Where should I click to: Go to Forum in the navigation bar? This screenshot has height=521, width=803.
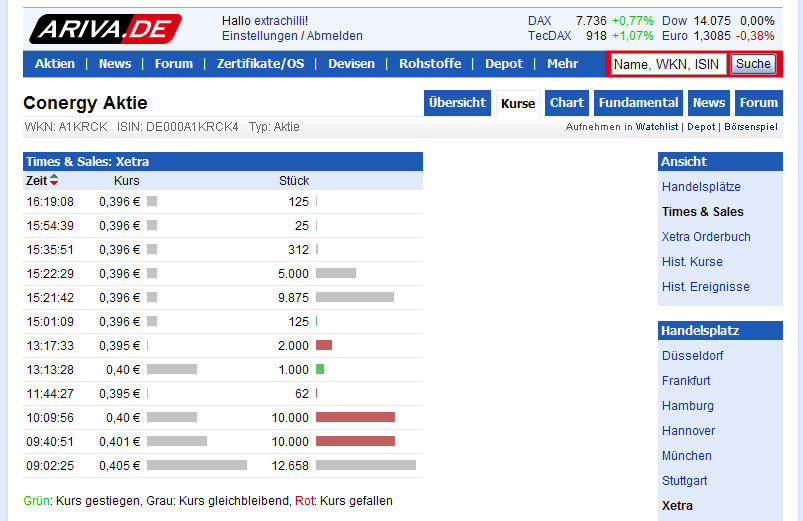pyautogui.click(x=174, y=64)
